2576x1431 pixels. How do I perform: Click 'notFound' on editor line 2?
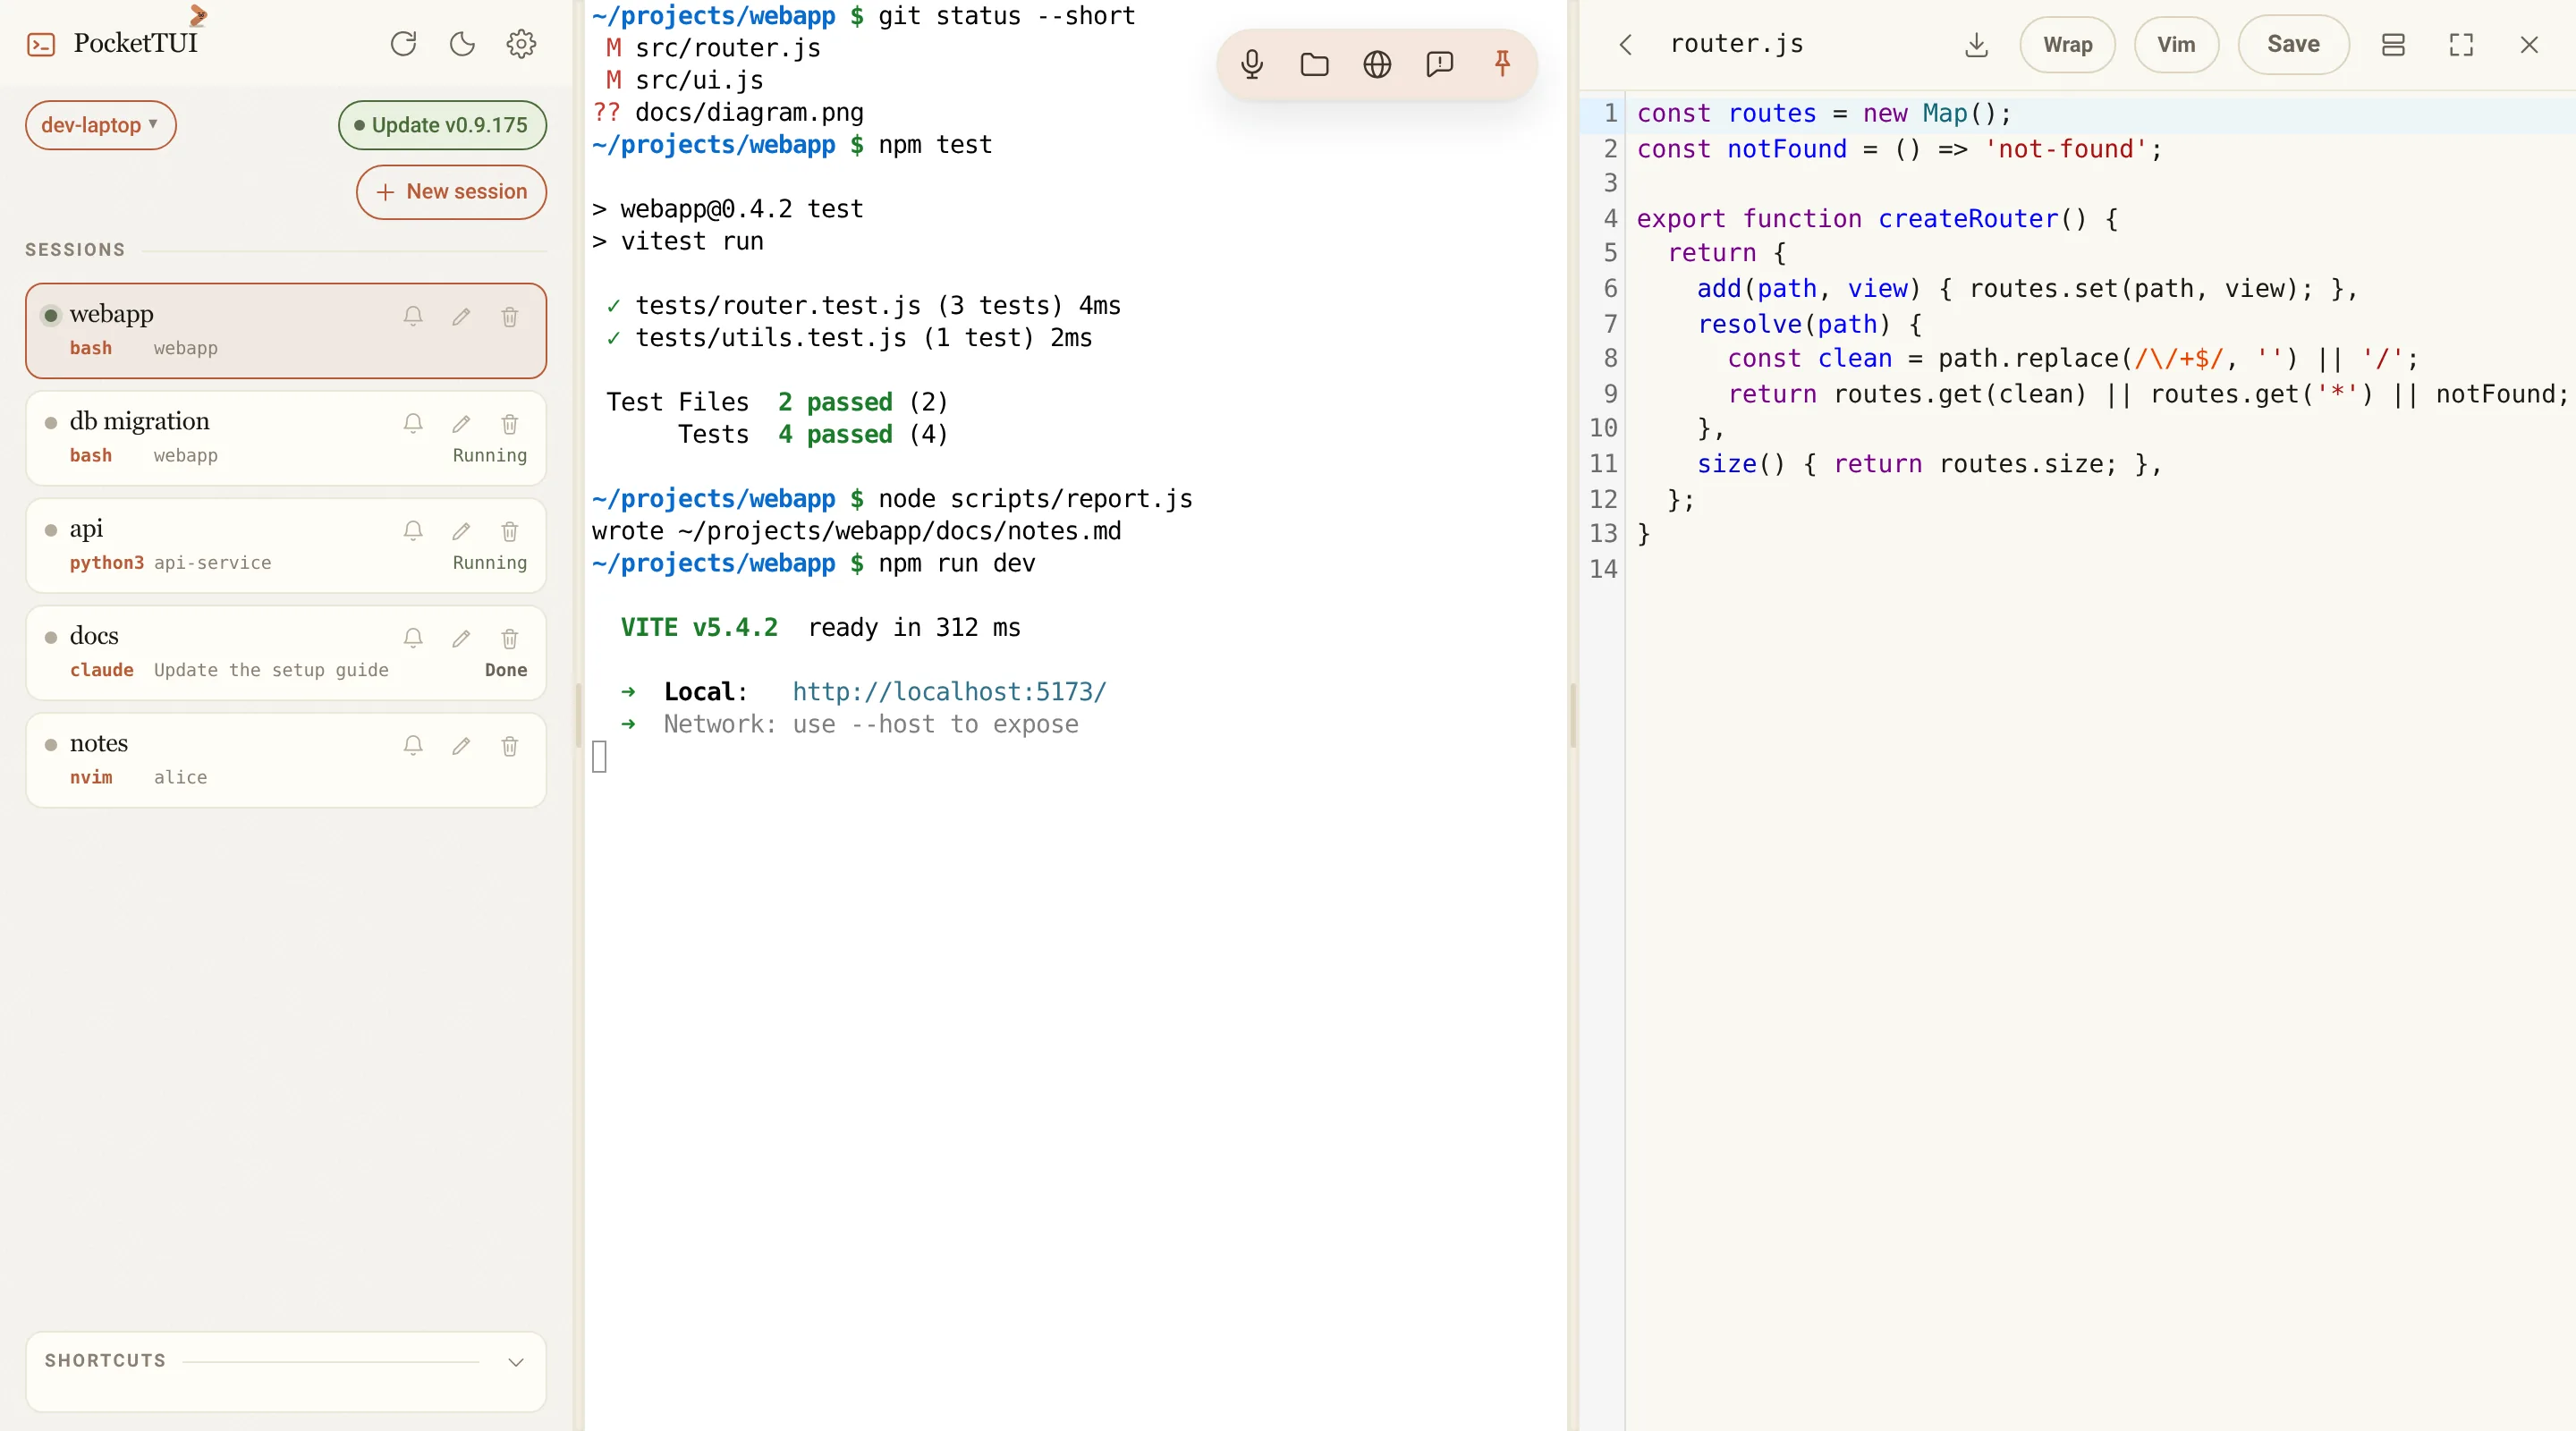click(1787, 149)
